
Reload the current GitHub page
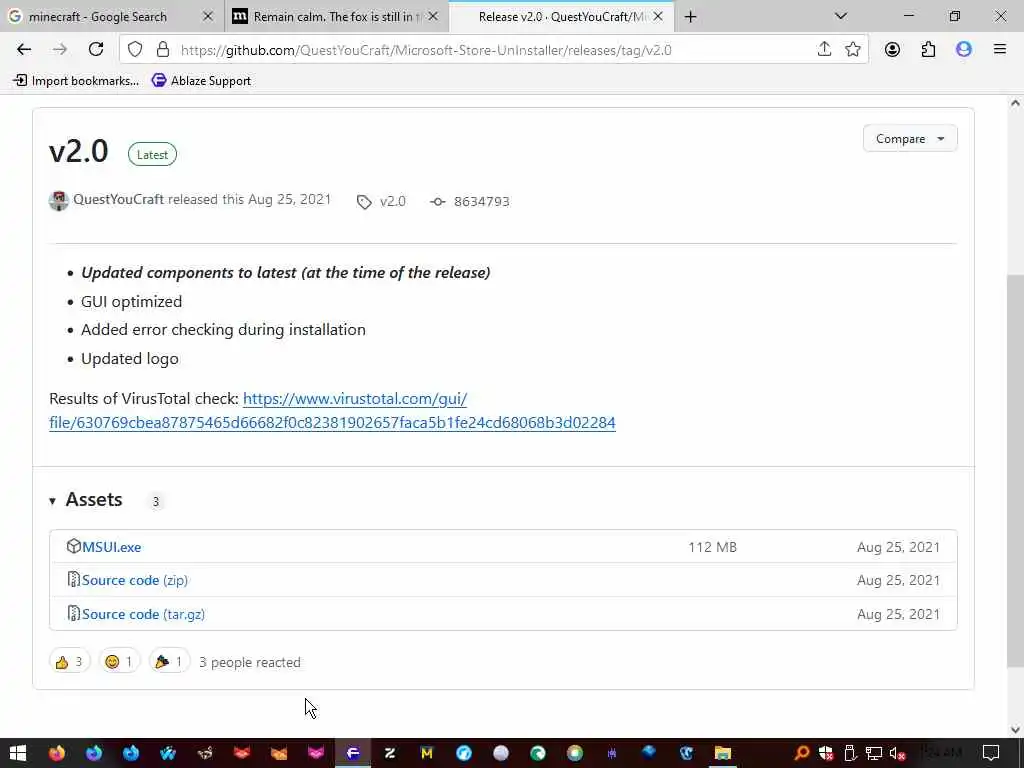point(96,50)
